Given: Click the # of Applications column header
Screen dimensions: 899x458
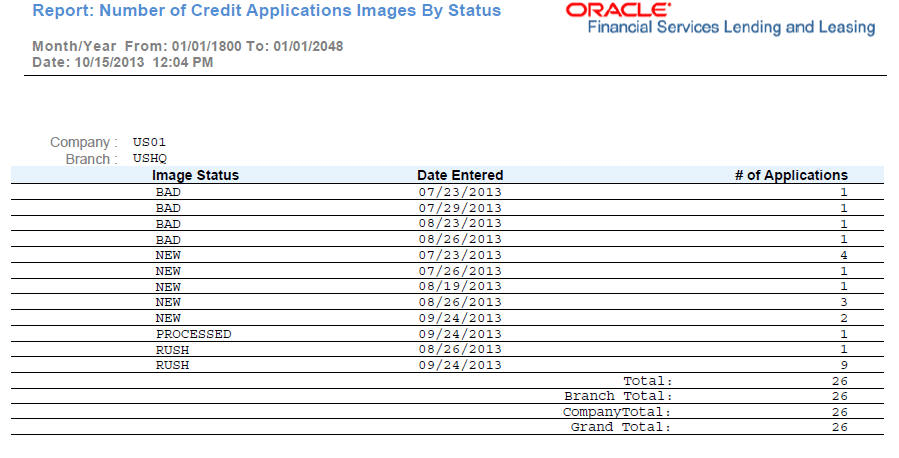Looking at the screenshot, I should coord(791,175).
